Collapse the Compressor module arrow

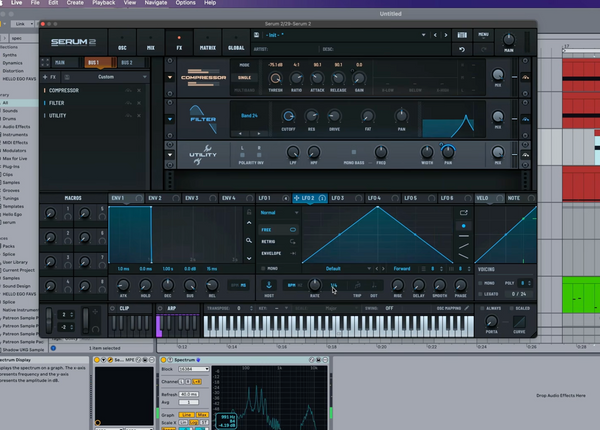point(170,77)
